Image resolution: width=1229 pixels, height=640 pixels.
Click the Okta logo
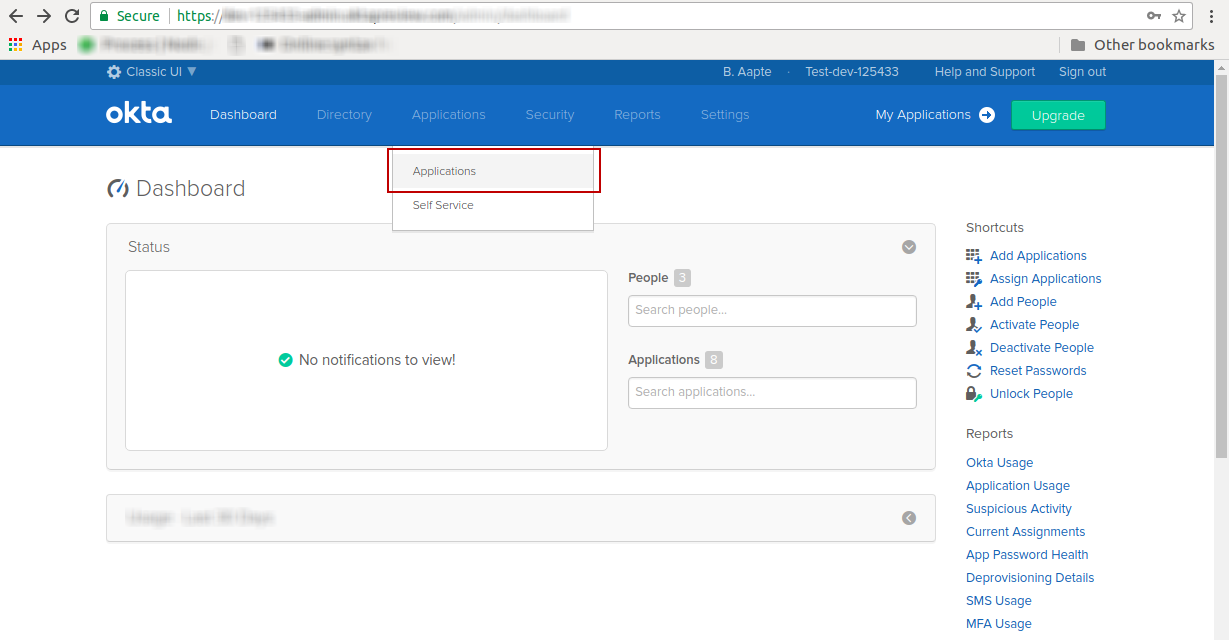pyautogui.click(x=138, y=114)
